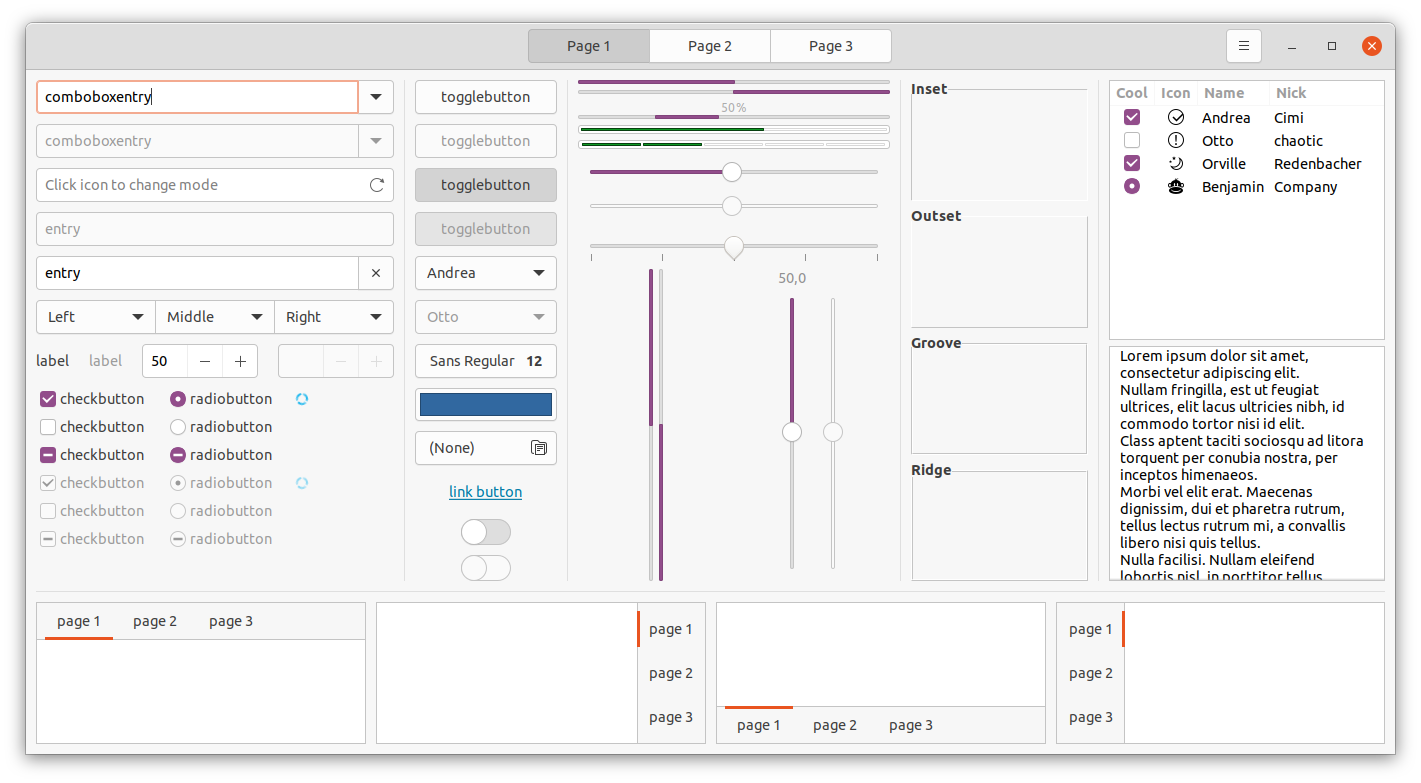Uncheck the Cool checkbox for Orville
This screenshot has height=783, width=1421.
[x=1132, y=164]
